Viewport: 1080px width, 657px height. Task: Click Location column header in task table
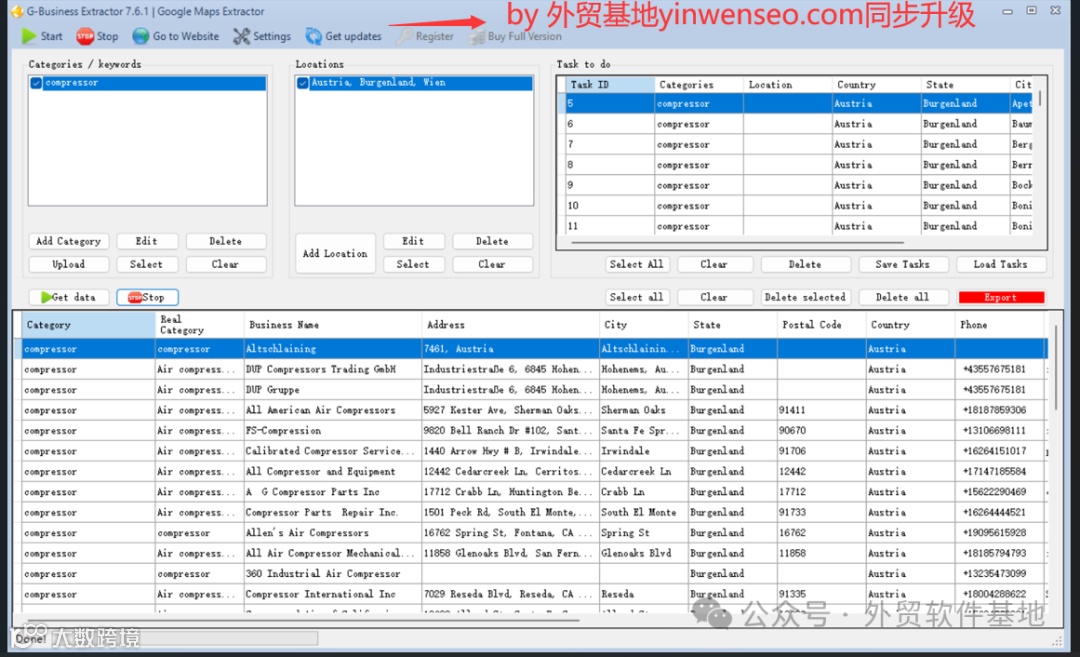787,85
